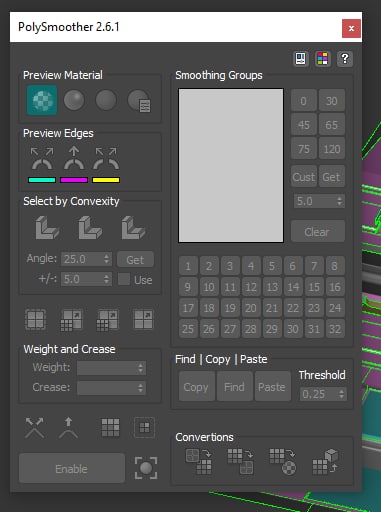Click the fourth Convertions icon with cube
381x512 pixels.
(x=325, y=461)
